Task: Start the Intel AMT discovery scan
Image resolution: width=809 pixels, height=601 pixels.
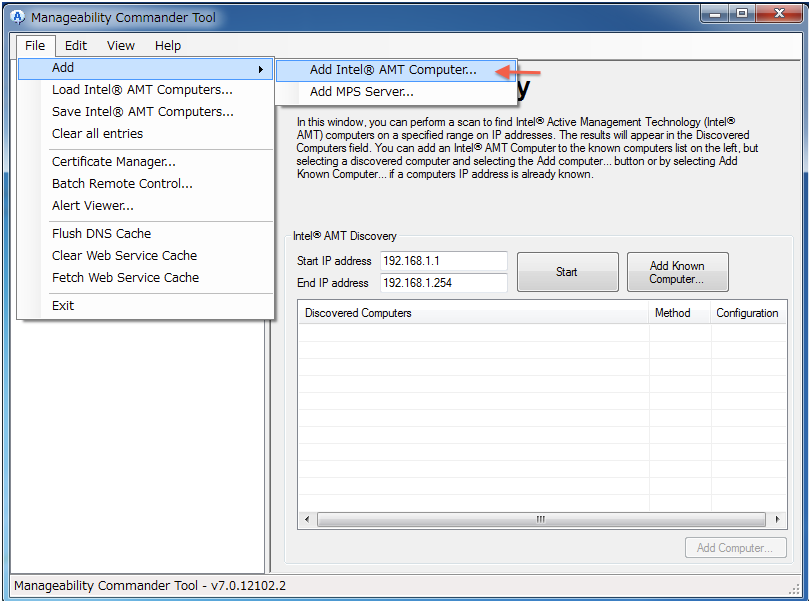Action: (568, 272)
